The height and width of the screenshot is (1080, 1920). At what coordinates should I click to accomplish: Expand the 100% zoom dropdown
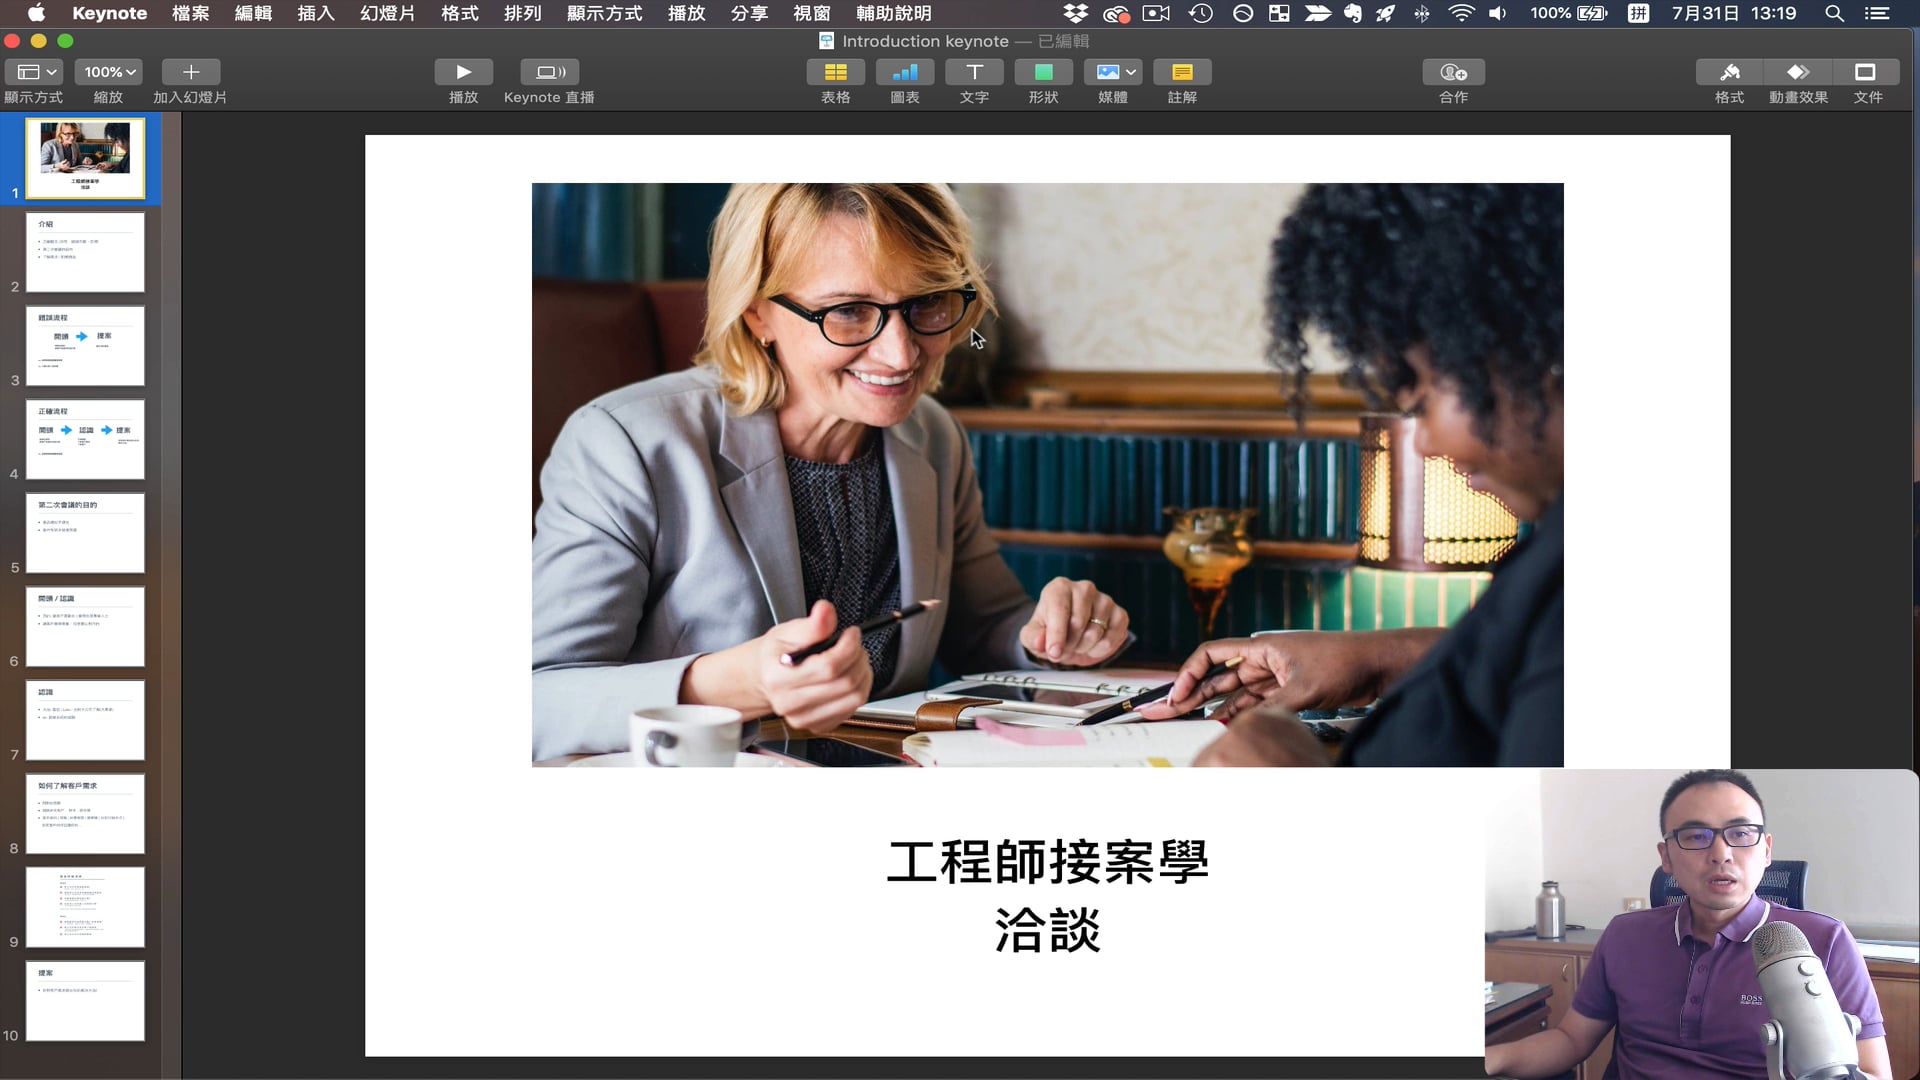click(x=108, y=72)
